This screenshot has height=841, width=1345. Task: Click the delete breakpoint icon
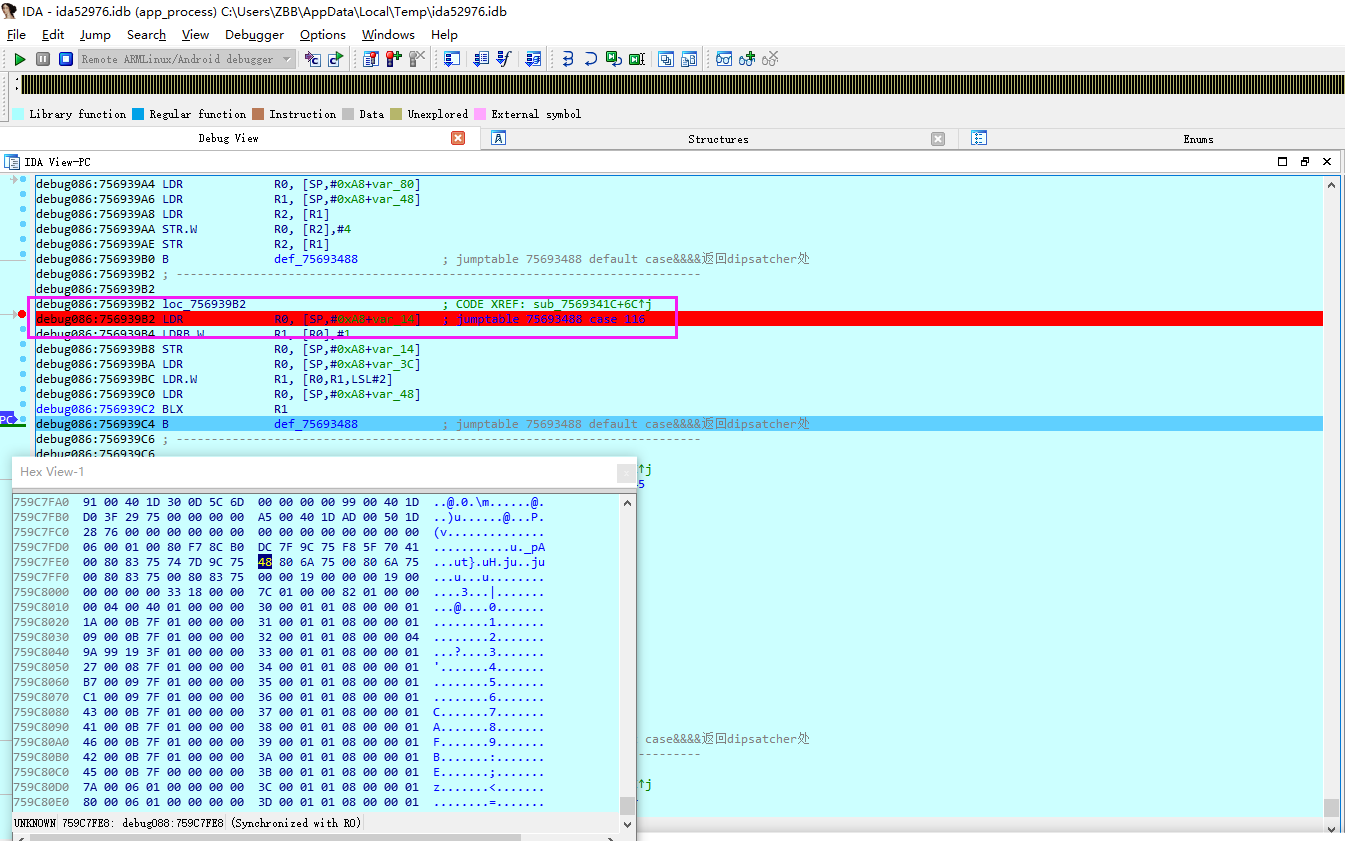(x=417, y=59)
